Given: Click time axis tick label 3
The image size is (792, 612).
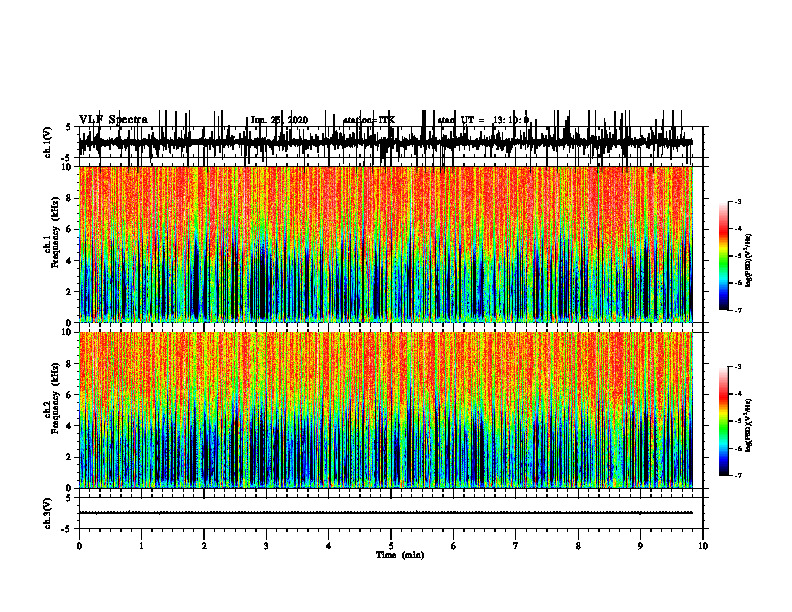Looking at the screenshot, I should coord(266,545).
